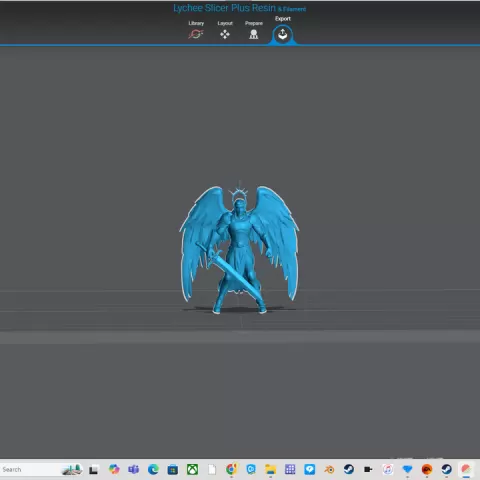Open Task View from the taskbar

coord(93,470)
